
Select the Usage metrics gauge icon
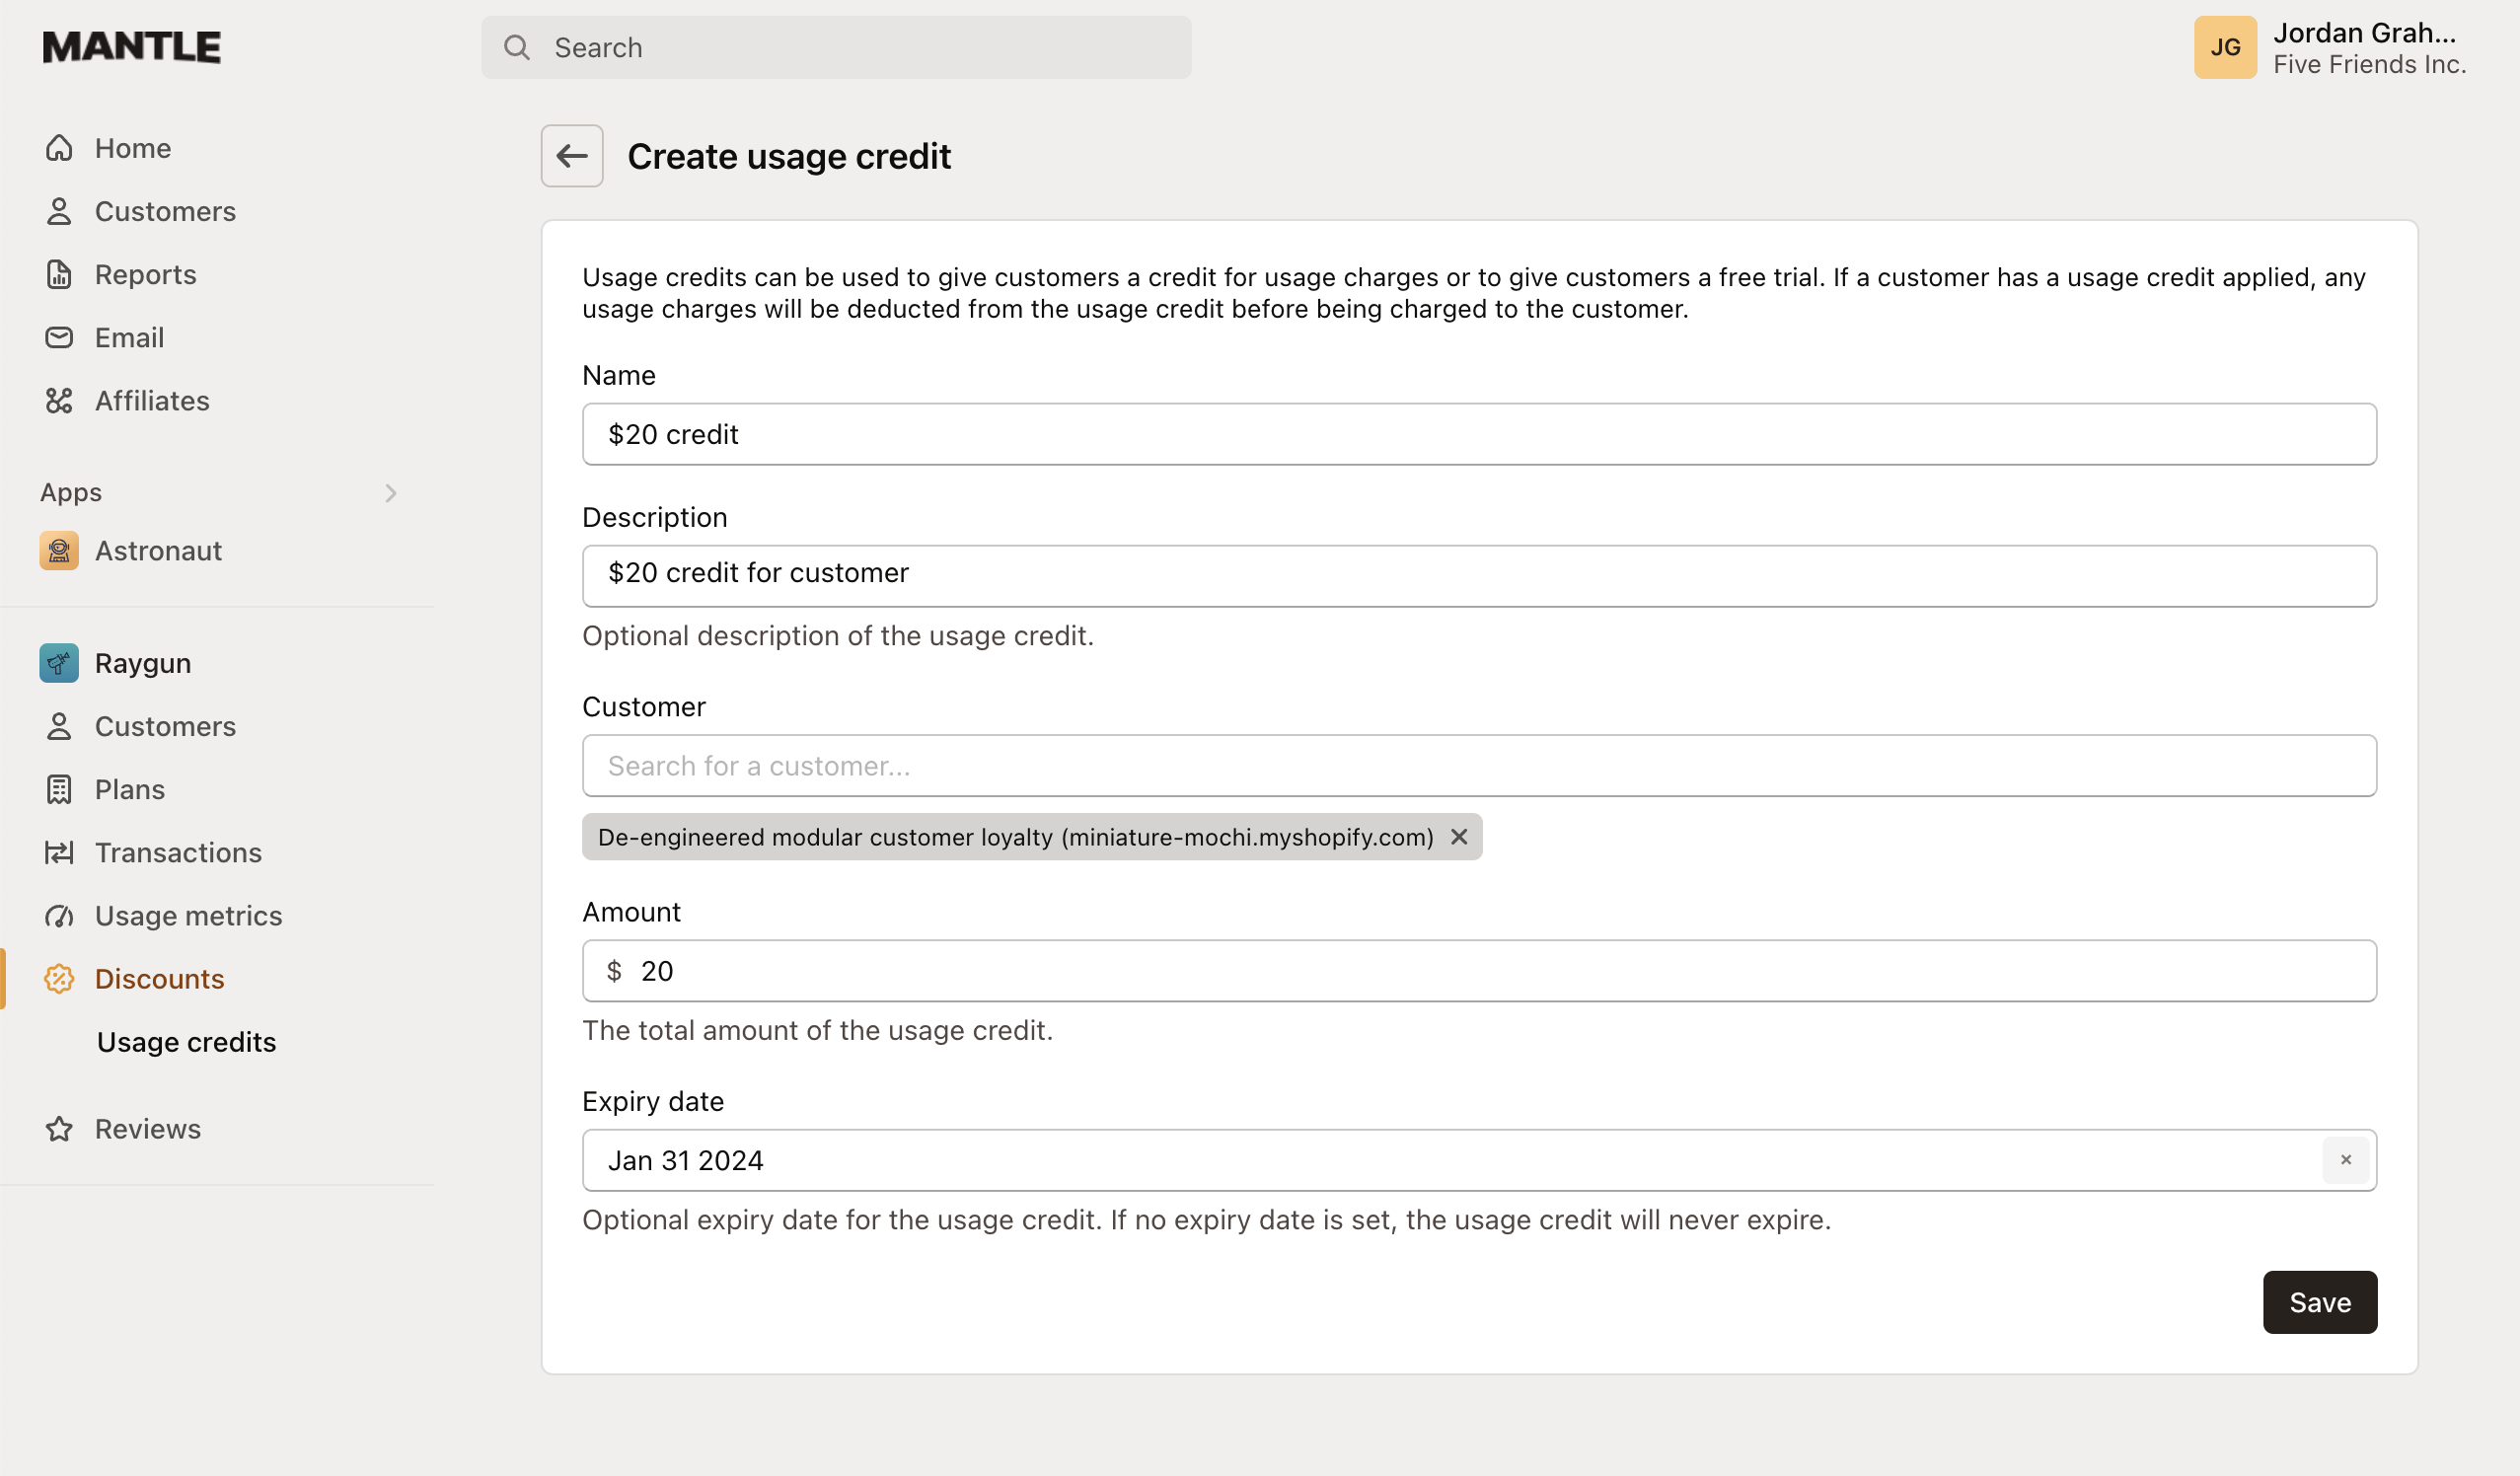coord(59,915)
